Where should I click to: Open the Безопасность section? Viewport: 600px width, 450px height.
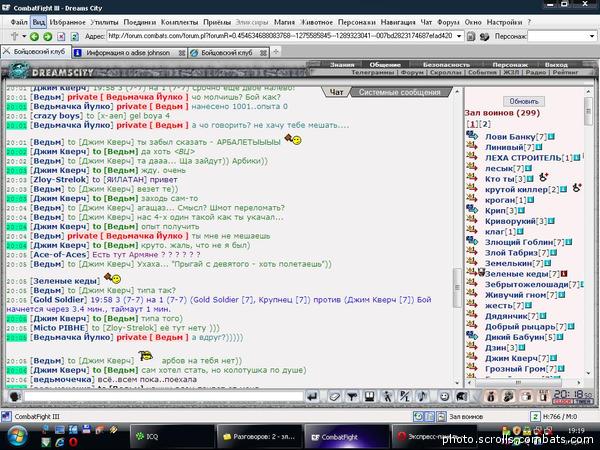446,65
